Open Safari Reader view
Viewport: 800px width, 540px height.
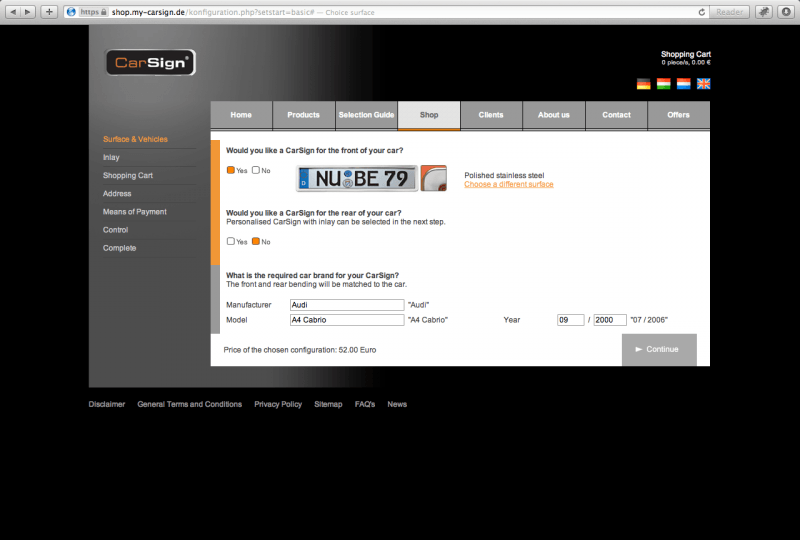(729, 12)
